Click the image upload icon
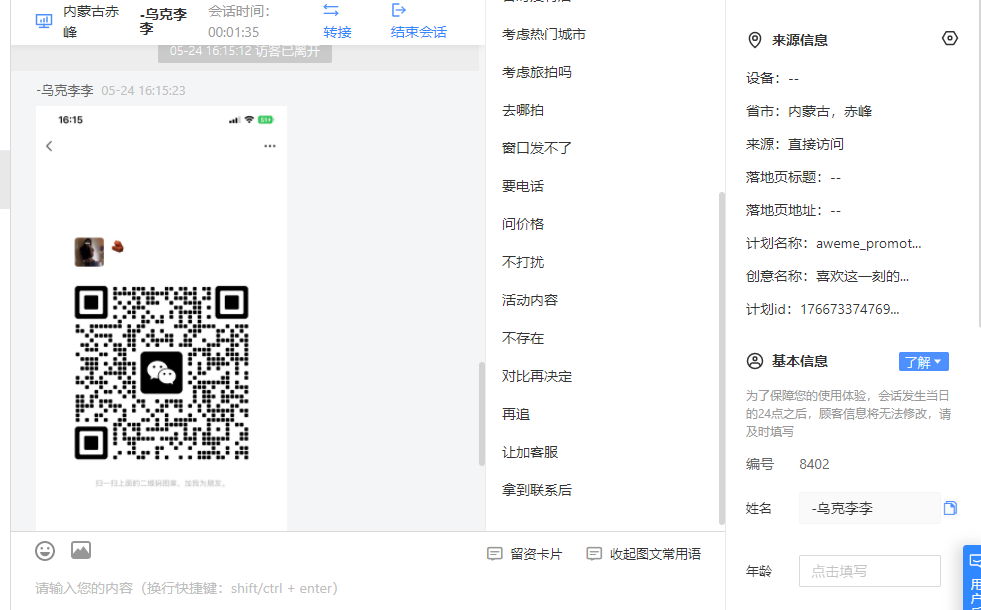This screenshot has width=981, height=610. tap(81, 551)
